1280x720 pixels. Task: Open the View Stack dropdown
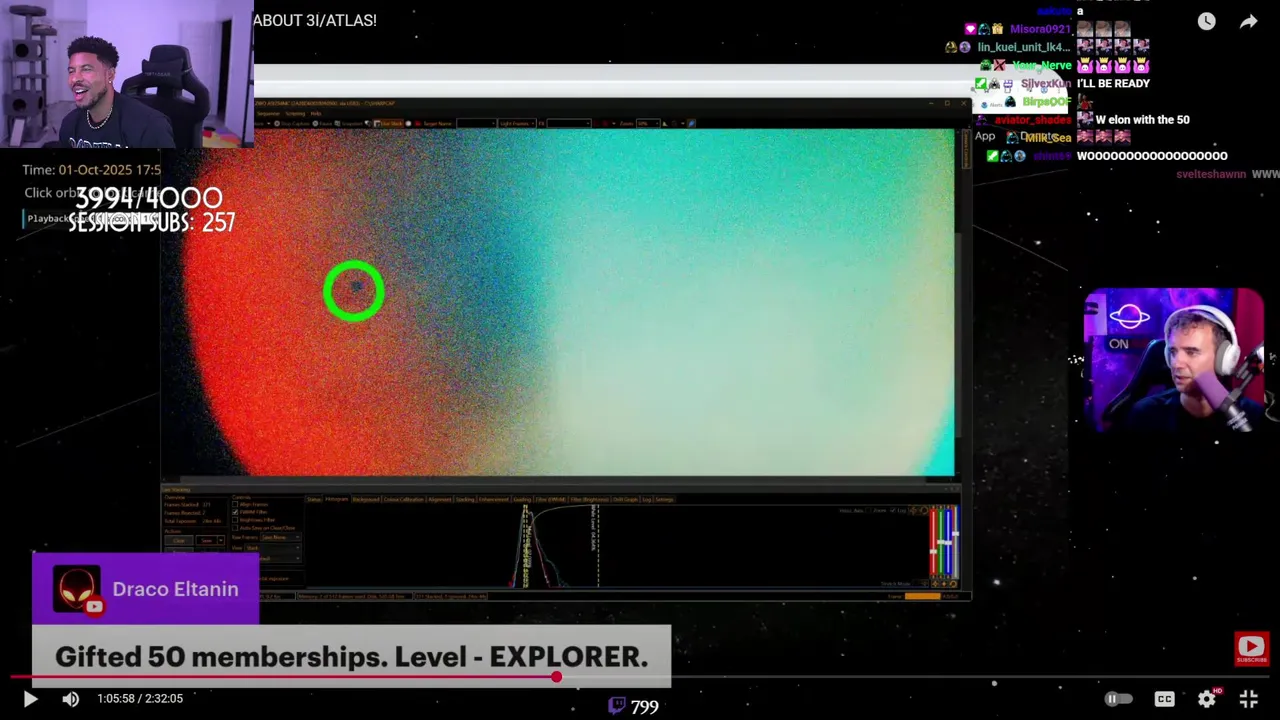coord(272,548)
